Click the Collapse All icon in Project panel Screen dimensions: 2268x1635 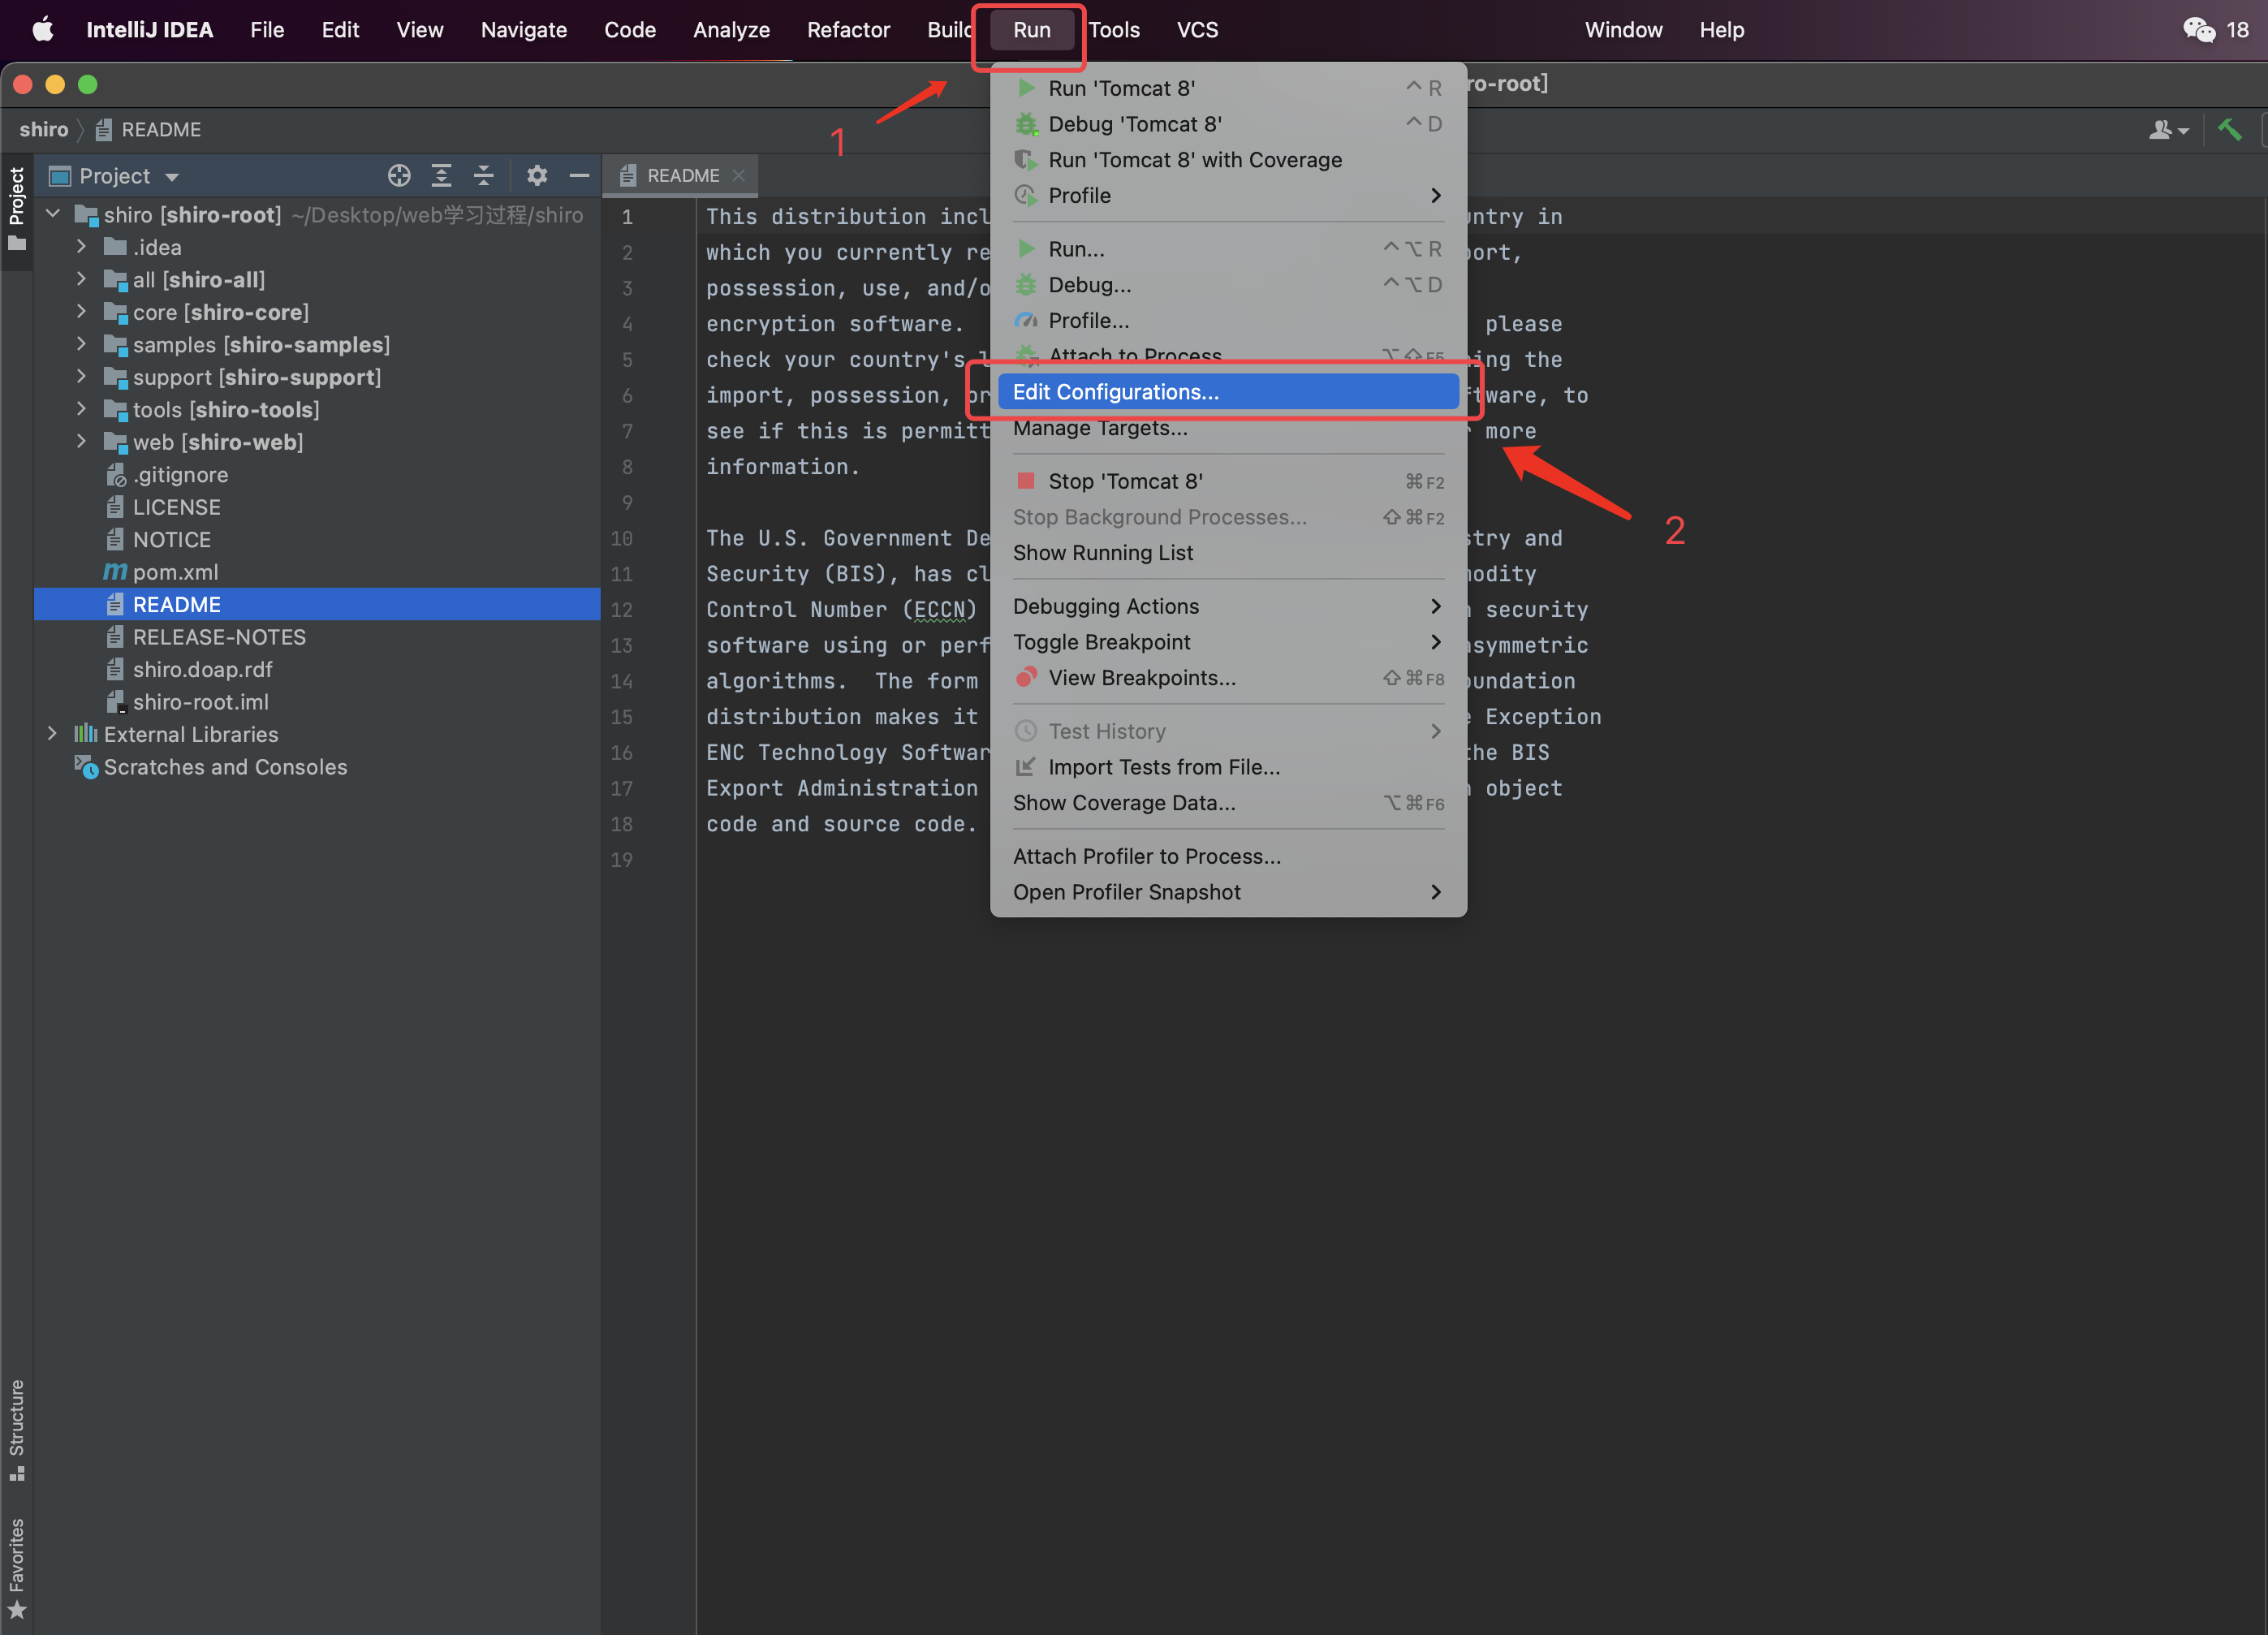tap(484, 176)
